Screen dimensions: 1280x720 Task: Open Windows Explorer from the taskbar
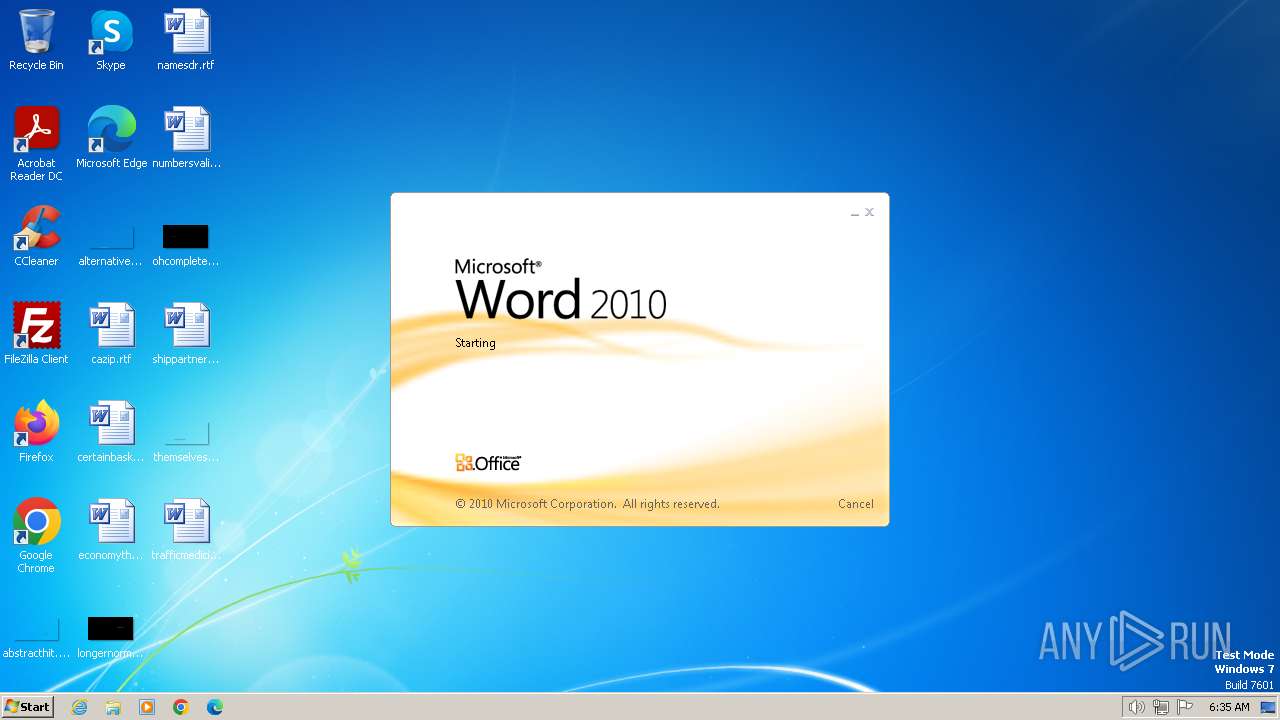tap(113, 707)
